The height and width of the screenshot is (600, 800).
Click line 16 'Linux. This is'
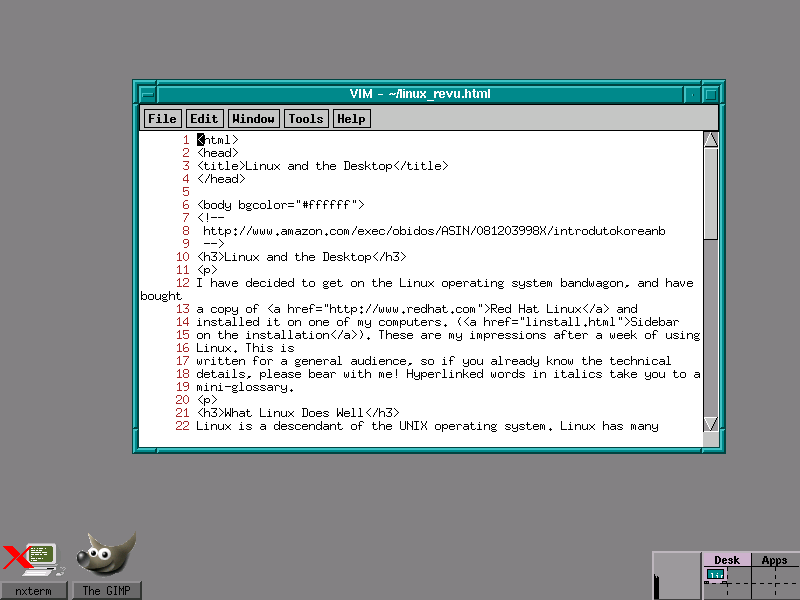tap(245, 348)
